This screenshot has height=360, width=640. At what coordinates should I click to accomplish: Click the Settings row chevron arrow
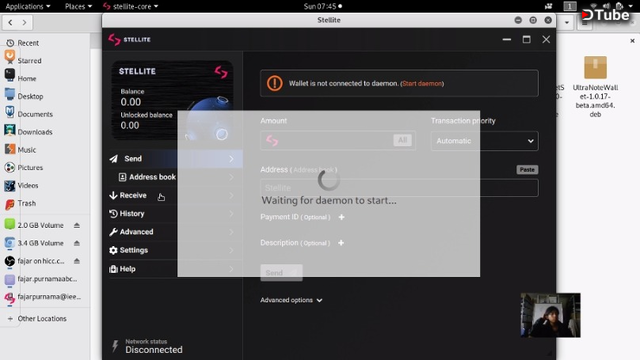pyautogui.click(x=231, y=250)
